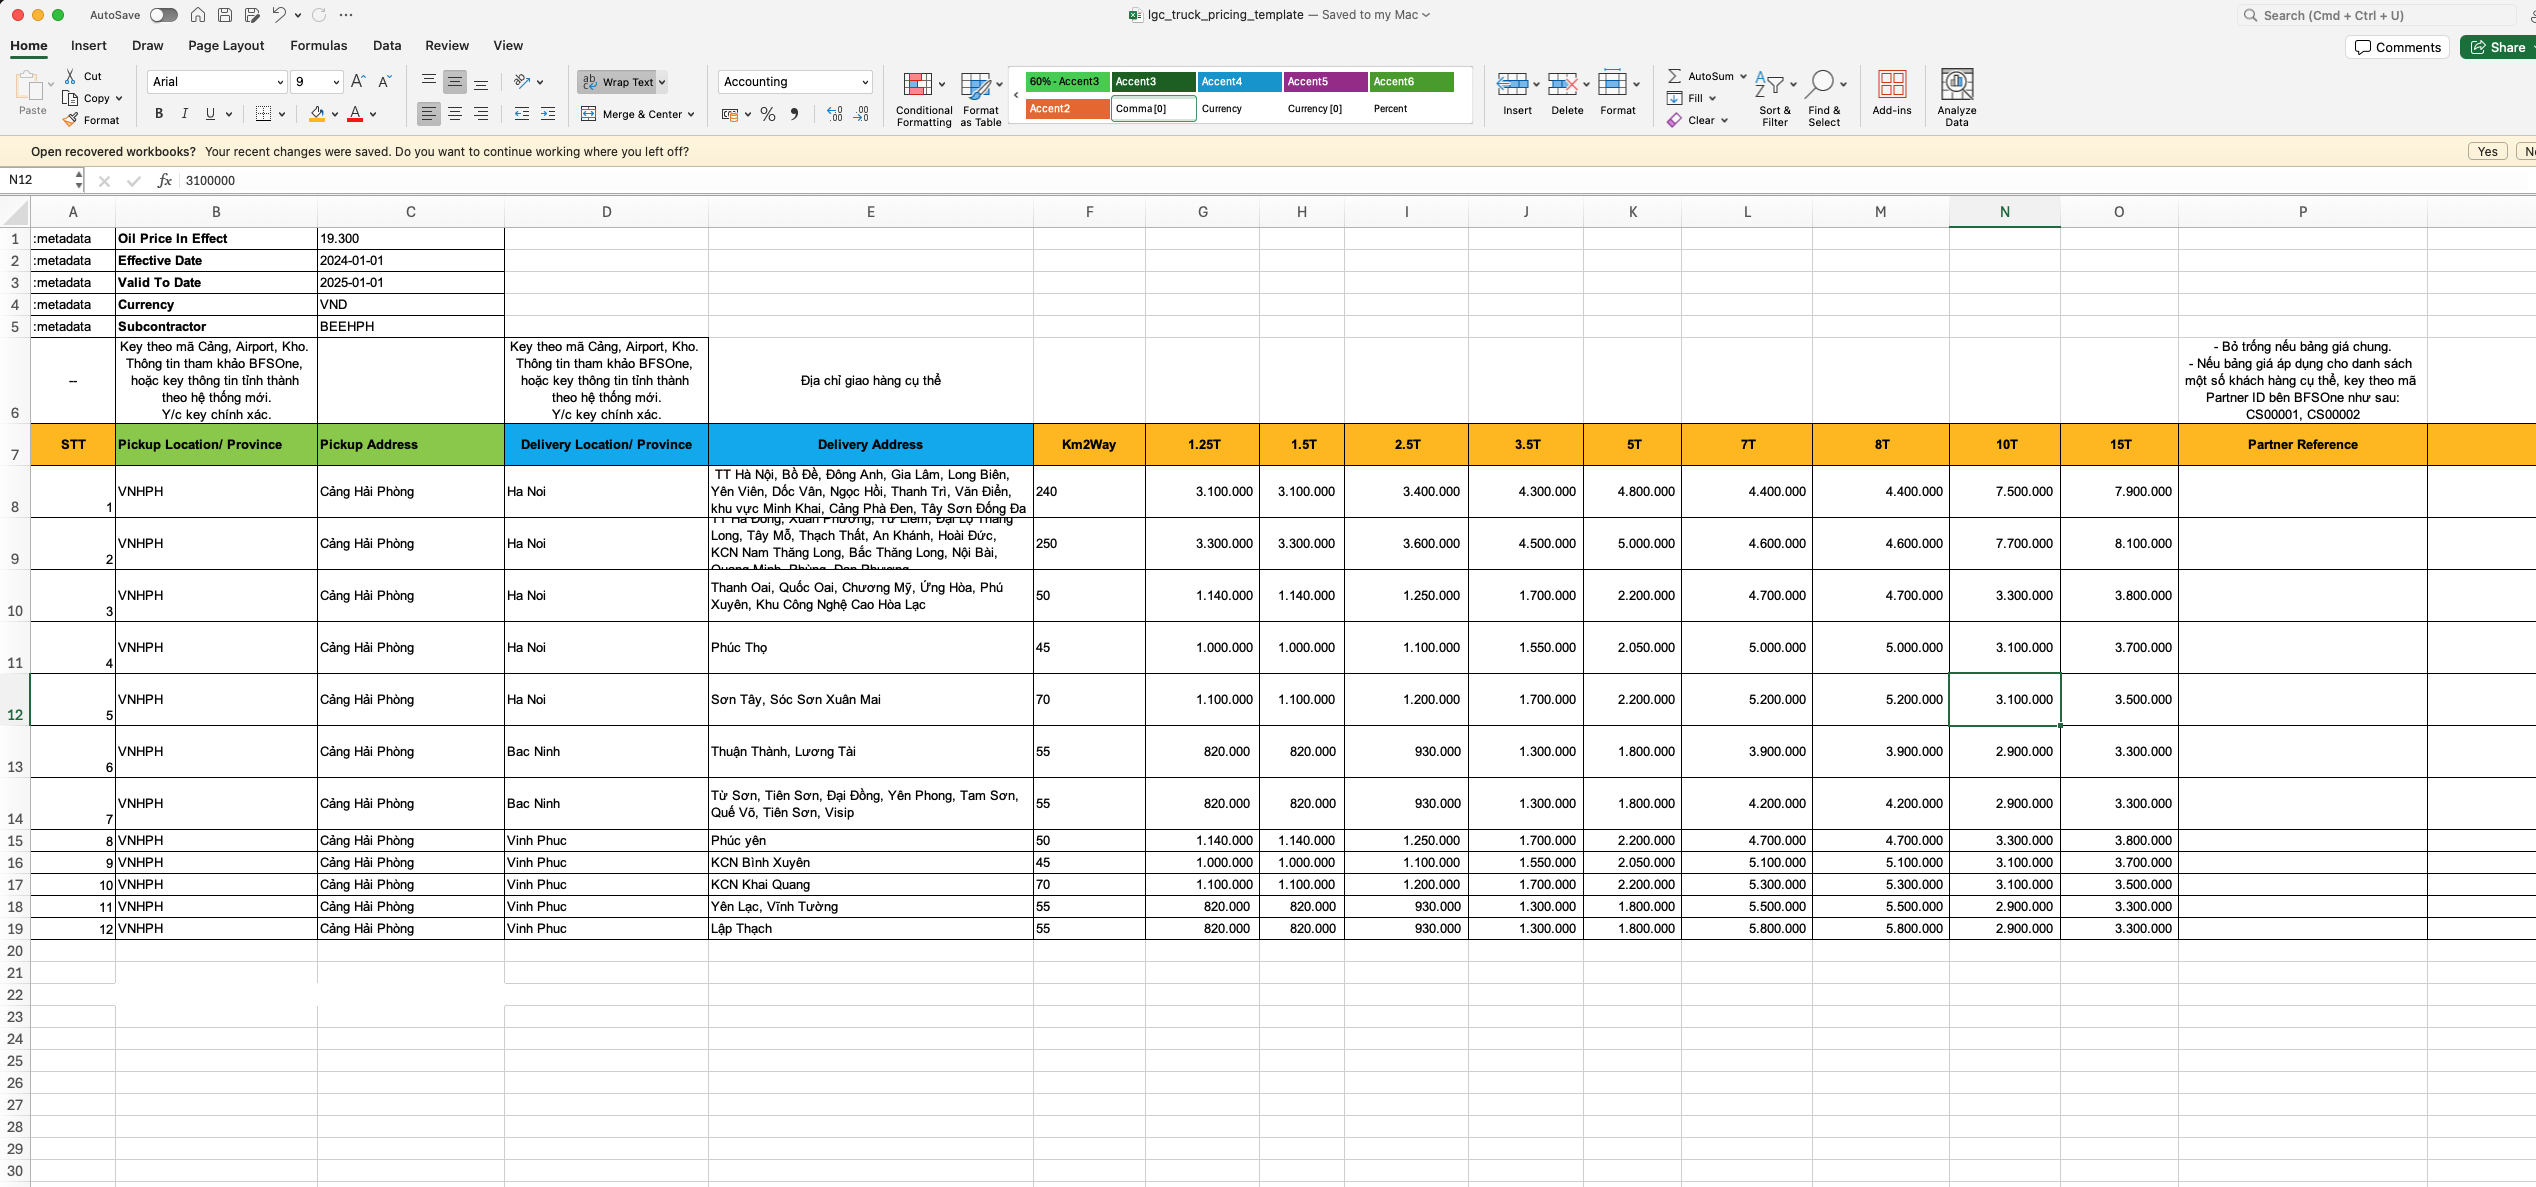
Task: Click the Wrap Text icon
Action: (588, 82)
